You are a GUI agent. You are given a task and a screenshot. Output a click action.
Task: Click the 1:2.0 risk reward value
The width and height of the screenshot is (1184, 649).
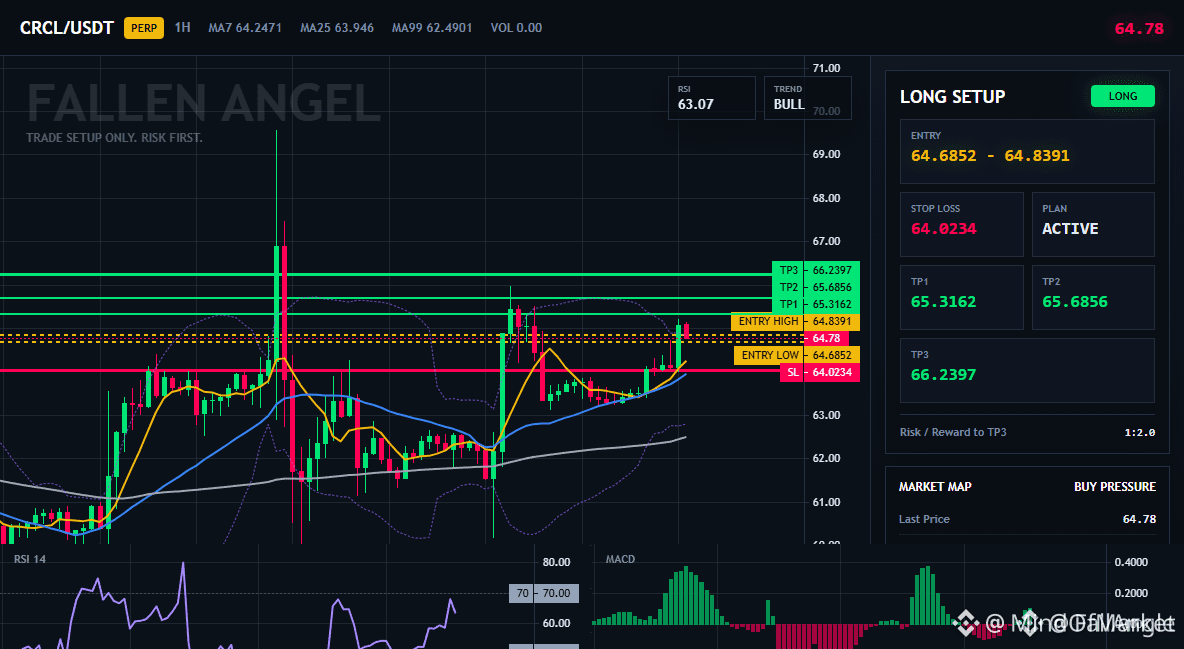(1139, 432)
